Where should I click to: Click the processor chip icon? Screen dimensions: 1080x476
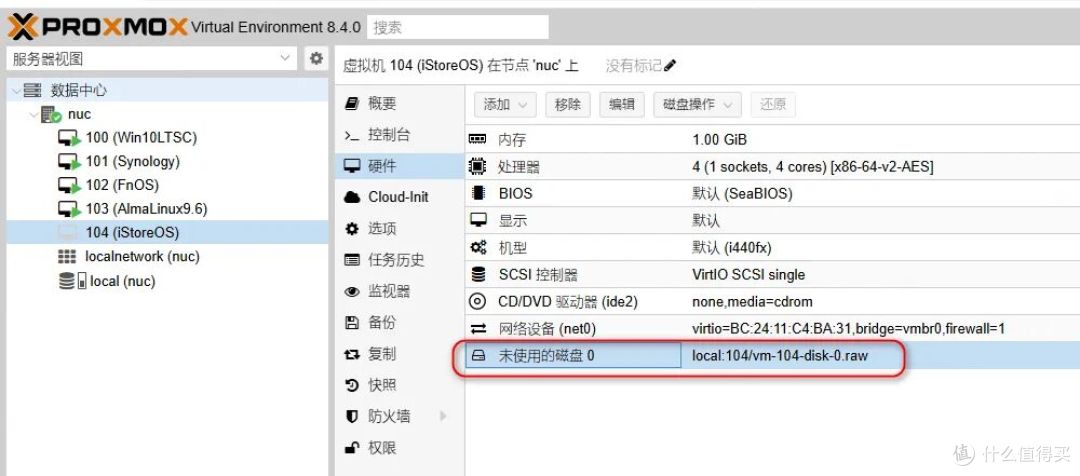(x=477, y=166)
